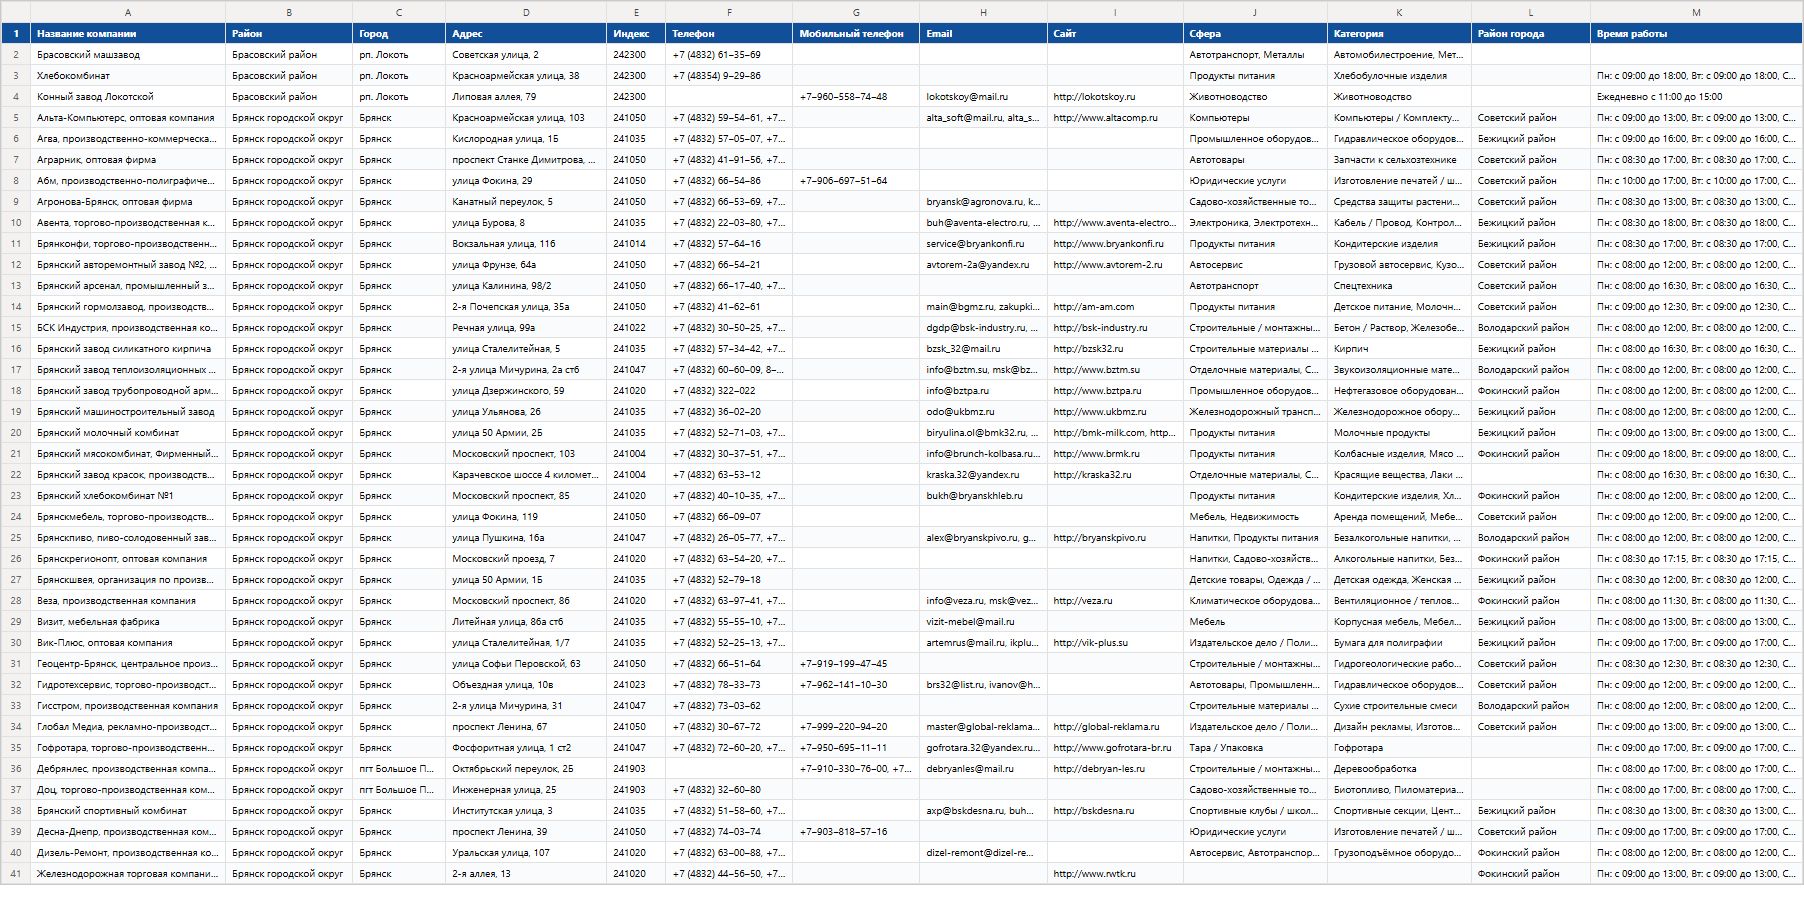
Task: Select column G header letter
Action: [856, 12]
